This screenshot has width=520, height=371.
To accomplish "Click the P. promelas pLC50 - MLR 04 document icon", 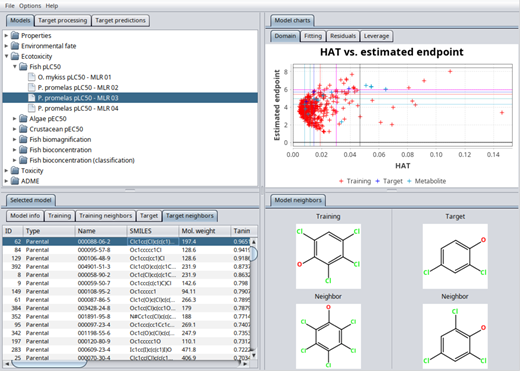I will (x=32, y=108).
